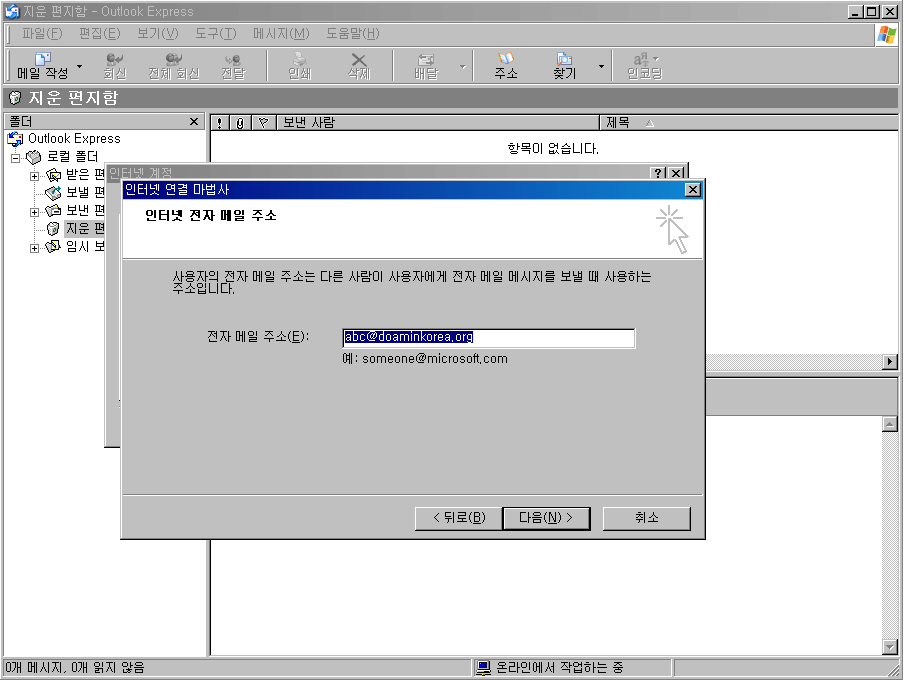The width and height of the screenshot is (903, 680).
Task: Open the 메시지(M) menu
Action: 281,34
